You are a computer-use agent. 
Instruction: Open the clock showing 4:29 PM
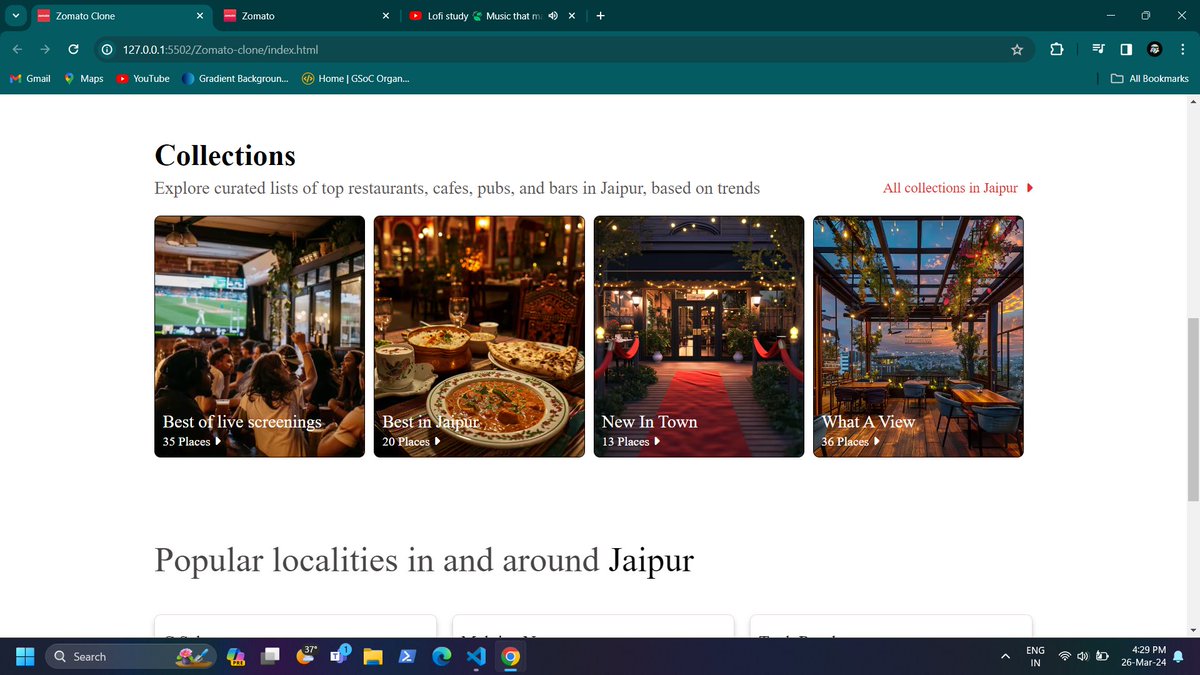[x=1145, y=656]
